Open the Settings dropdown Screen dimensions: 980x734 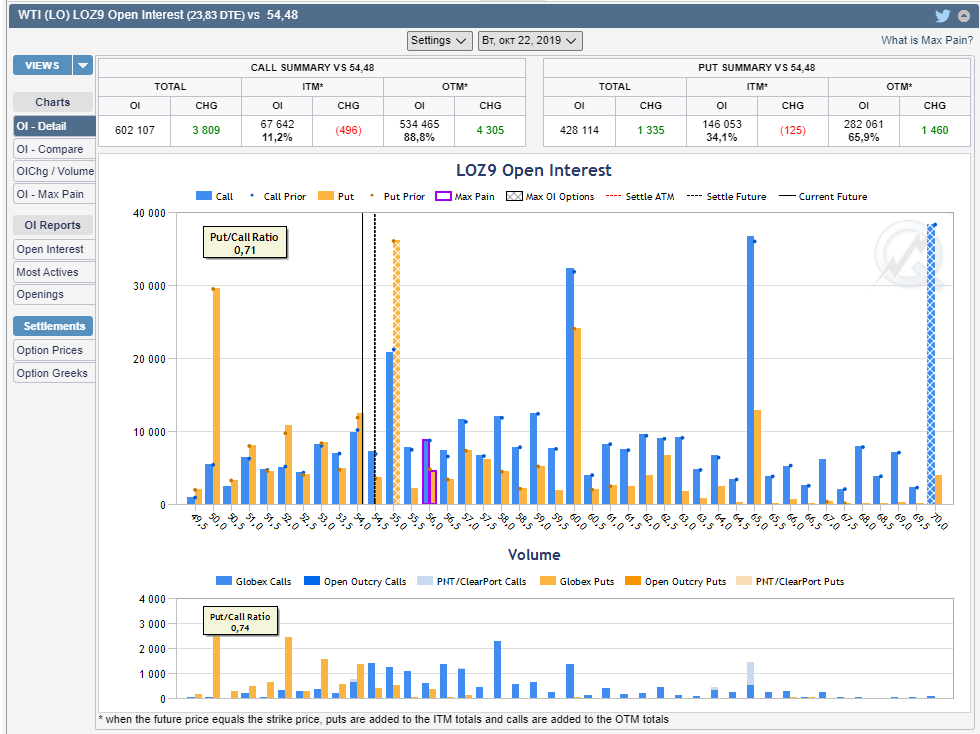[440, 41]
